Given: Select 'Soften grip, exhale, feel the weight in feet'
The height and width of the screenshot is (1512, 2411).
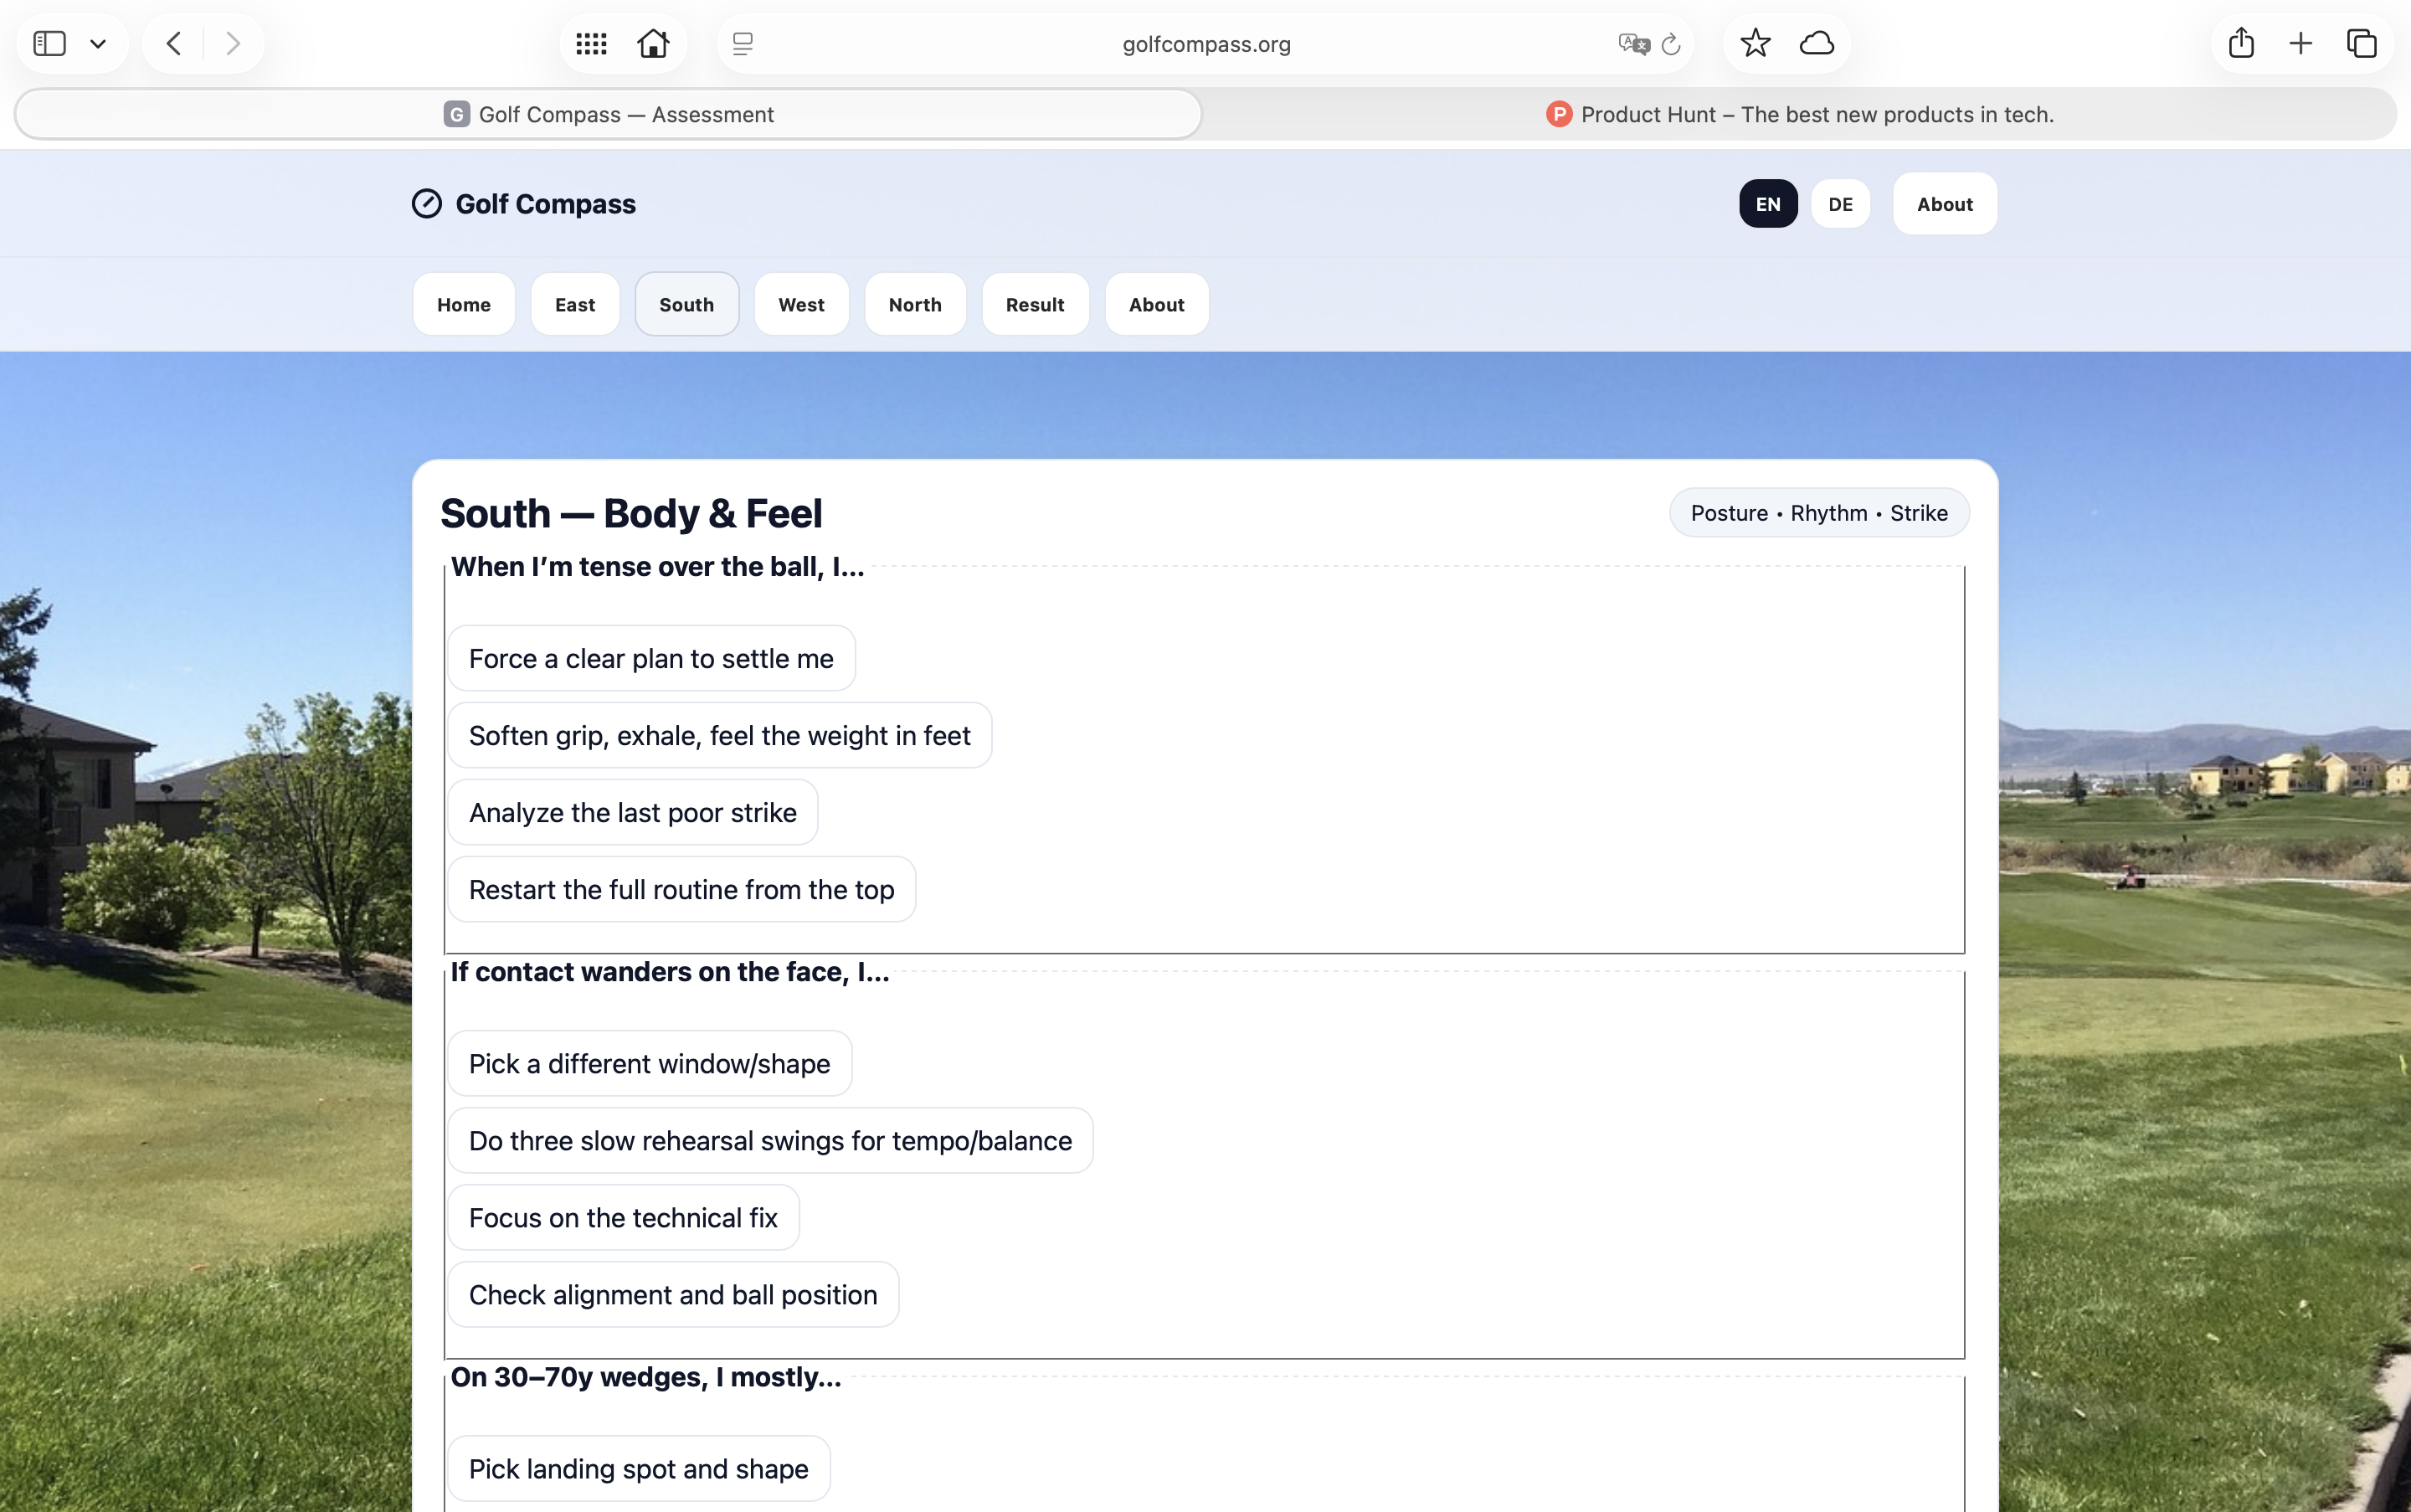Looking at the screenshot, I should pyautogui.click(x=719, y=735).
